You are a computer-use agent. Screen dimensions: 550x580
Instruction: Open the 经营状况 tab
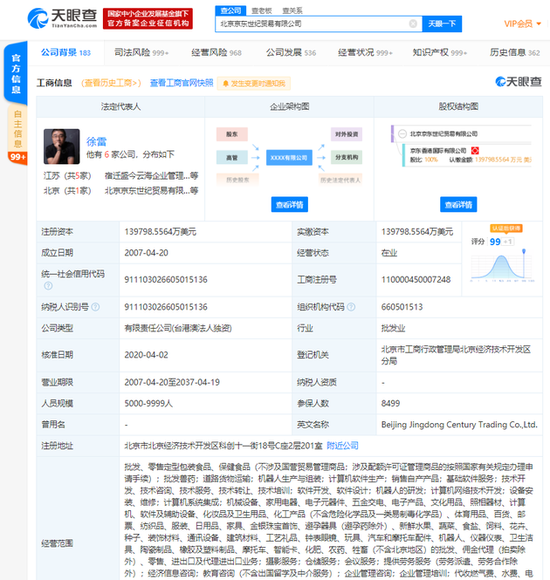[x=365, y=53]
